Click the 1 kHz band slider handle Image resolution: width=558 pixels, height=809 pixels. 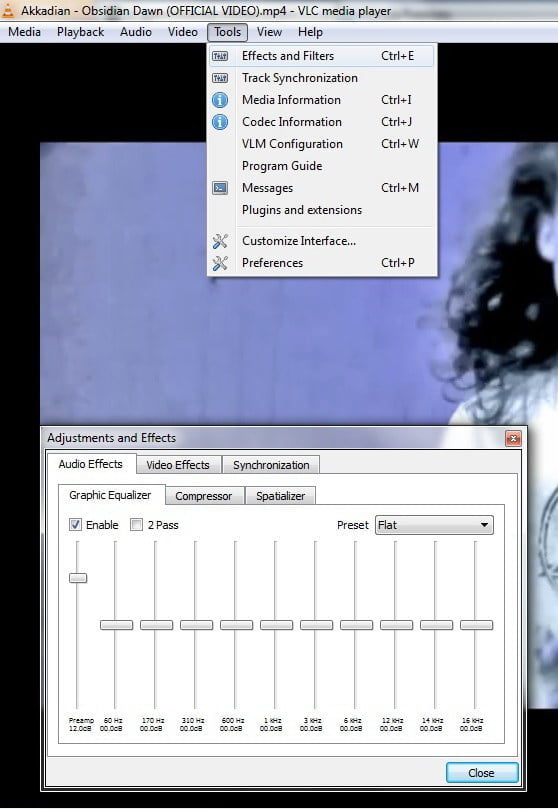276,625
